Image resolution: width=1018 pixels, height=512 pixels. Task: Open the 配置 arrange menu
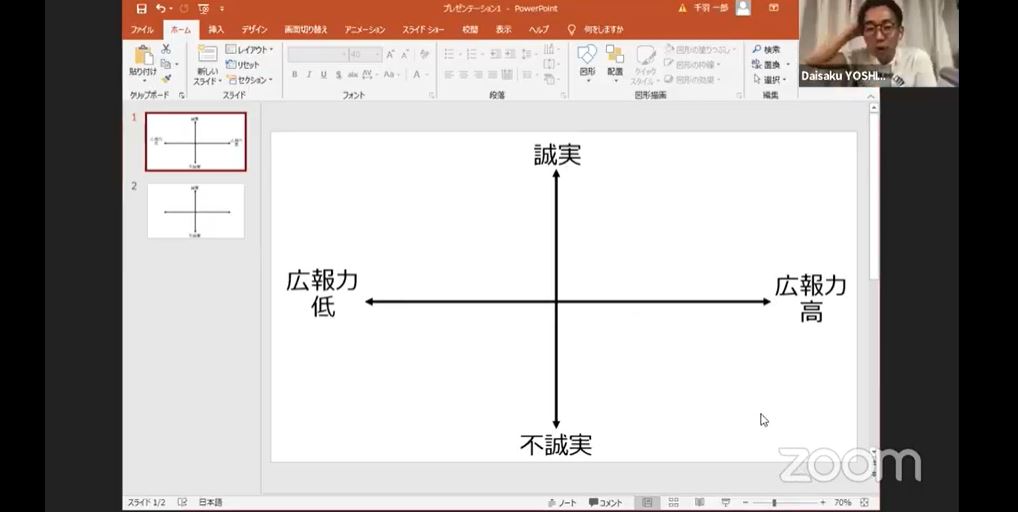[x=615, y=55]
